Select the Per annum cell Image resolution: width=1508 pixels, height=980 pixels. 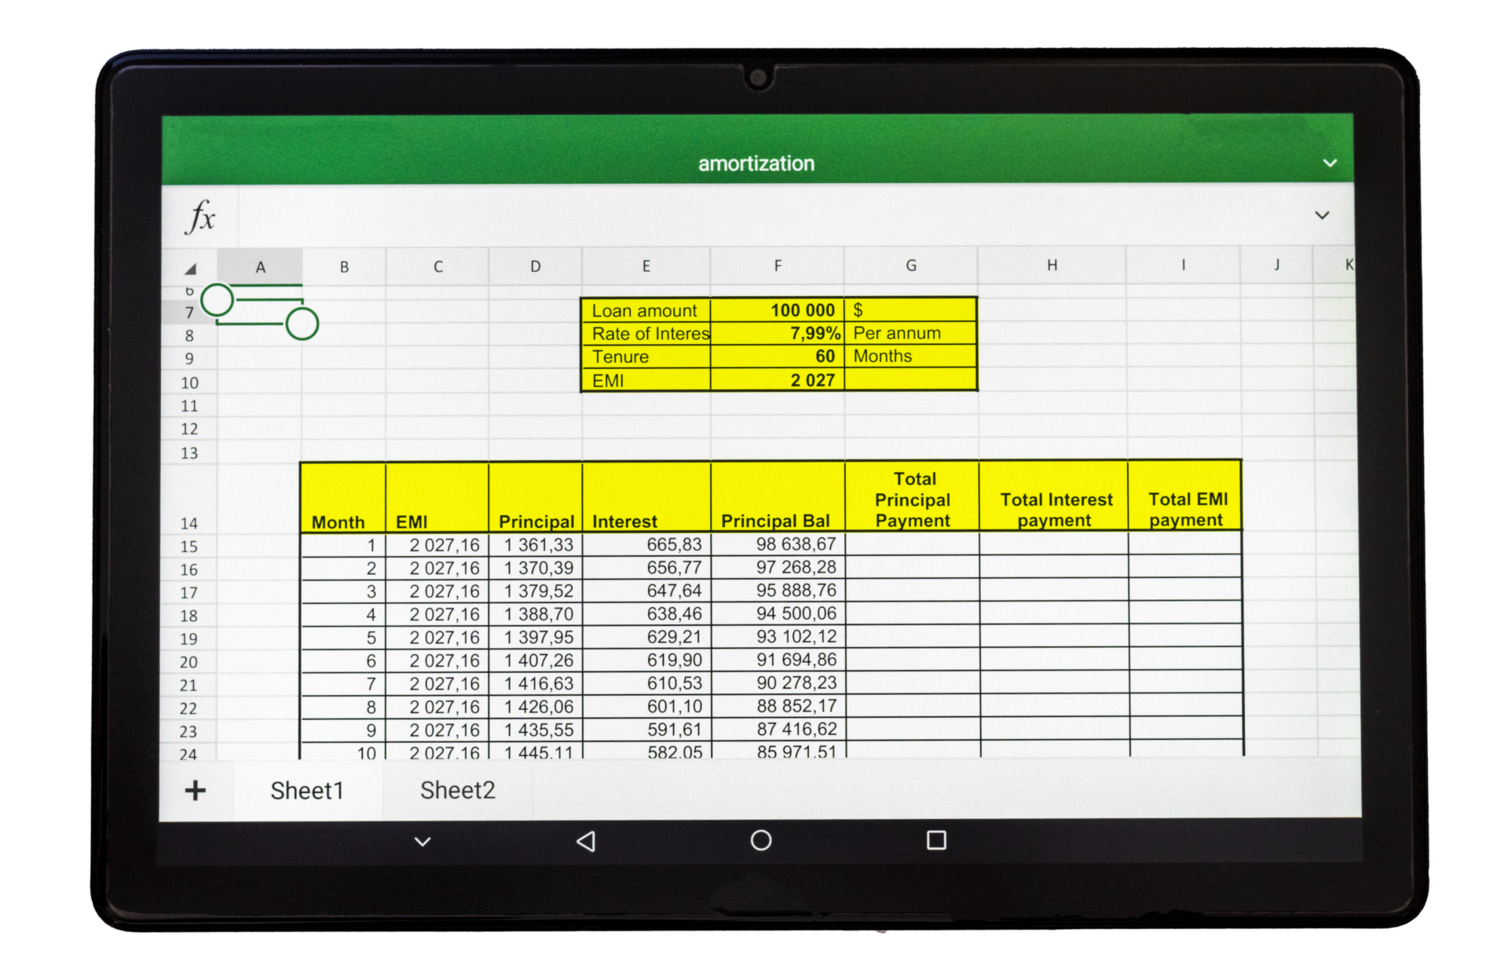911,333
